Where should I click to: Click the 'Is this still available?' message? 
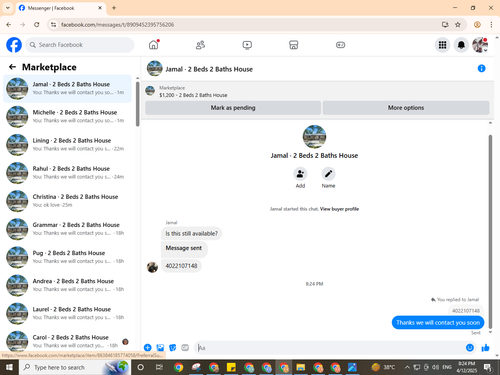click(191, 233)
